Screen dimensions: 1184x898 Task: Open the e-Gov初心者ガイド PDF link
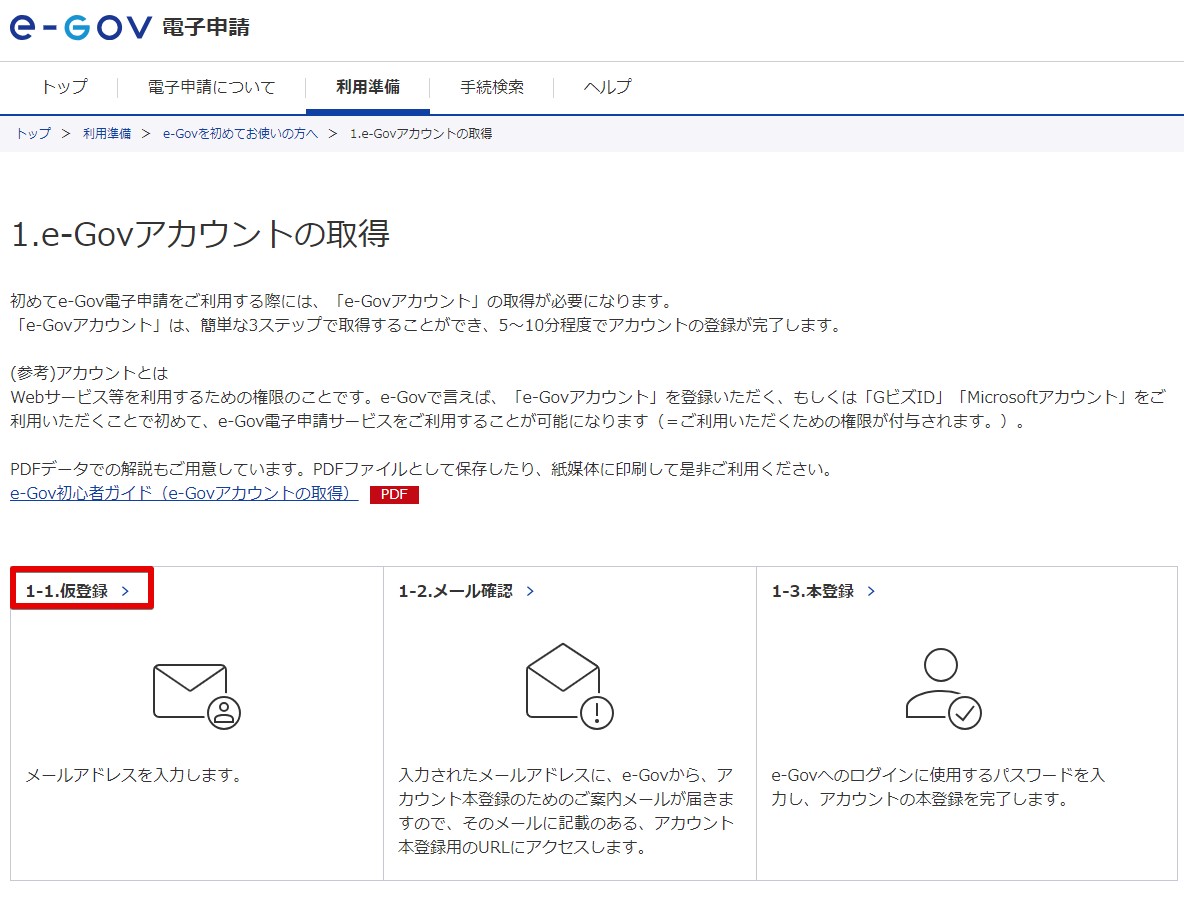coord(183,493)
